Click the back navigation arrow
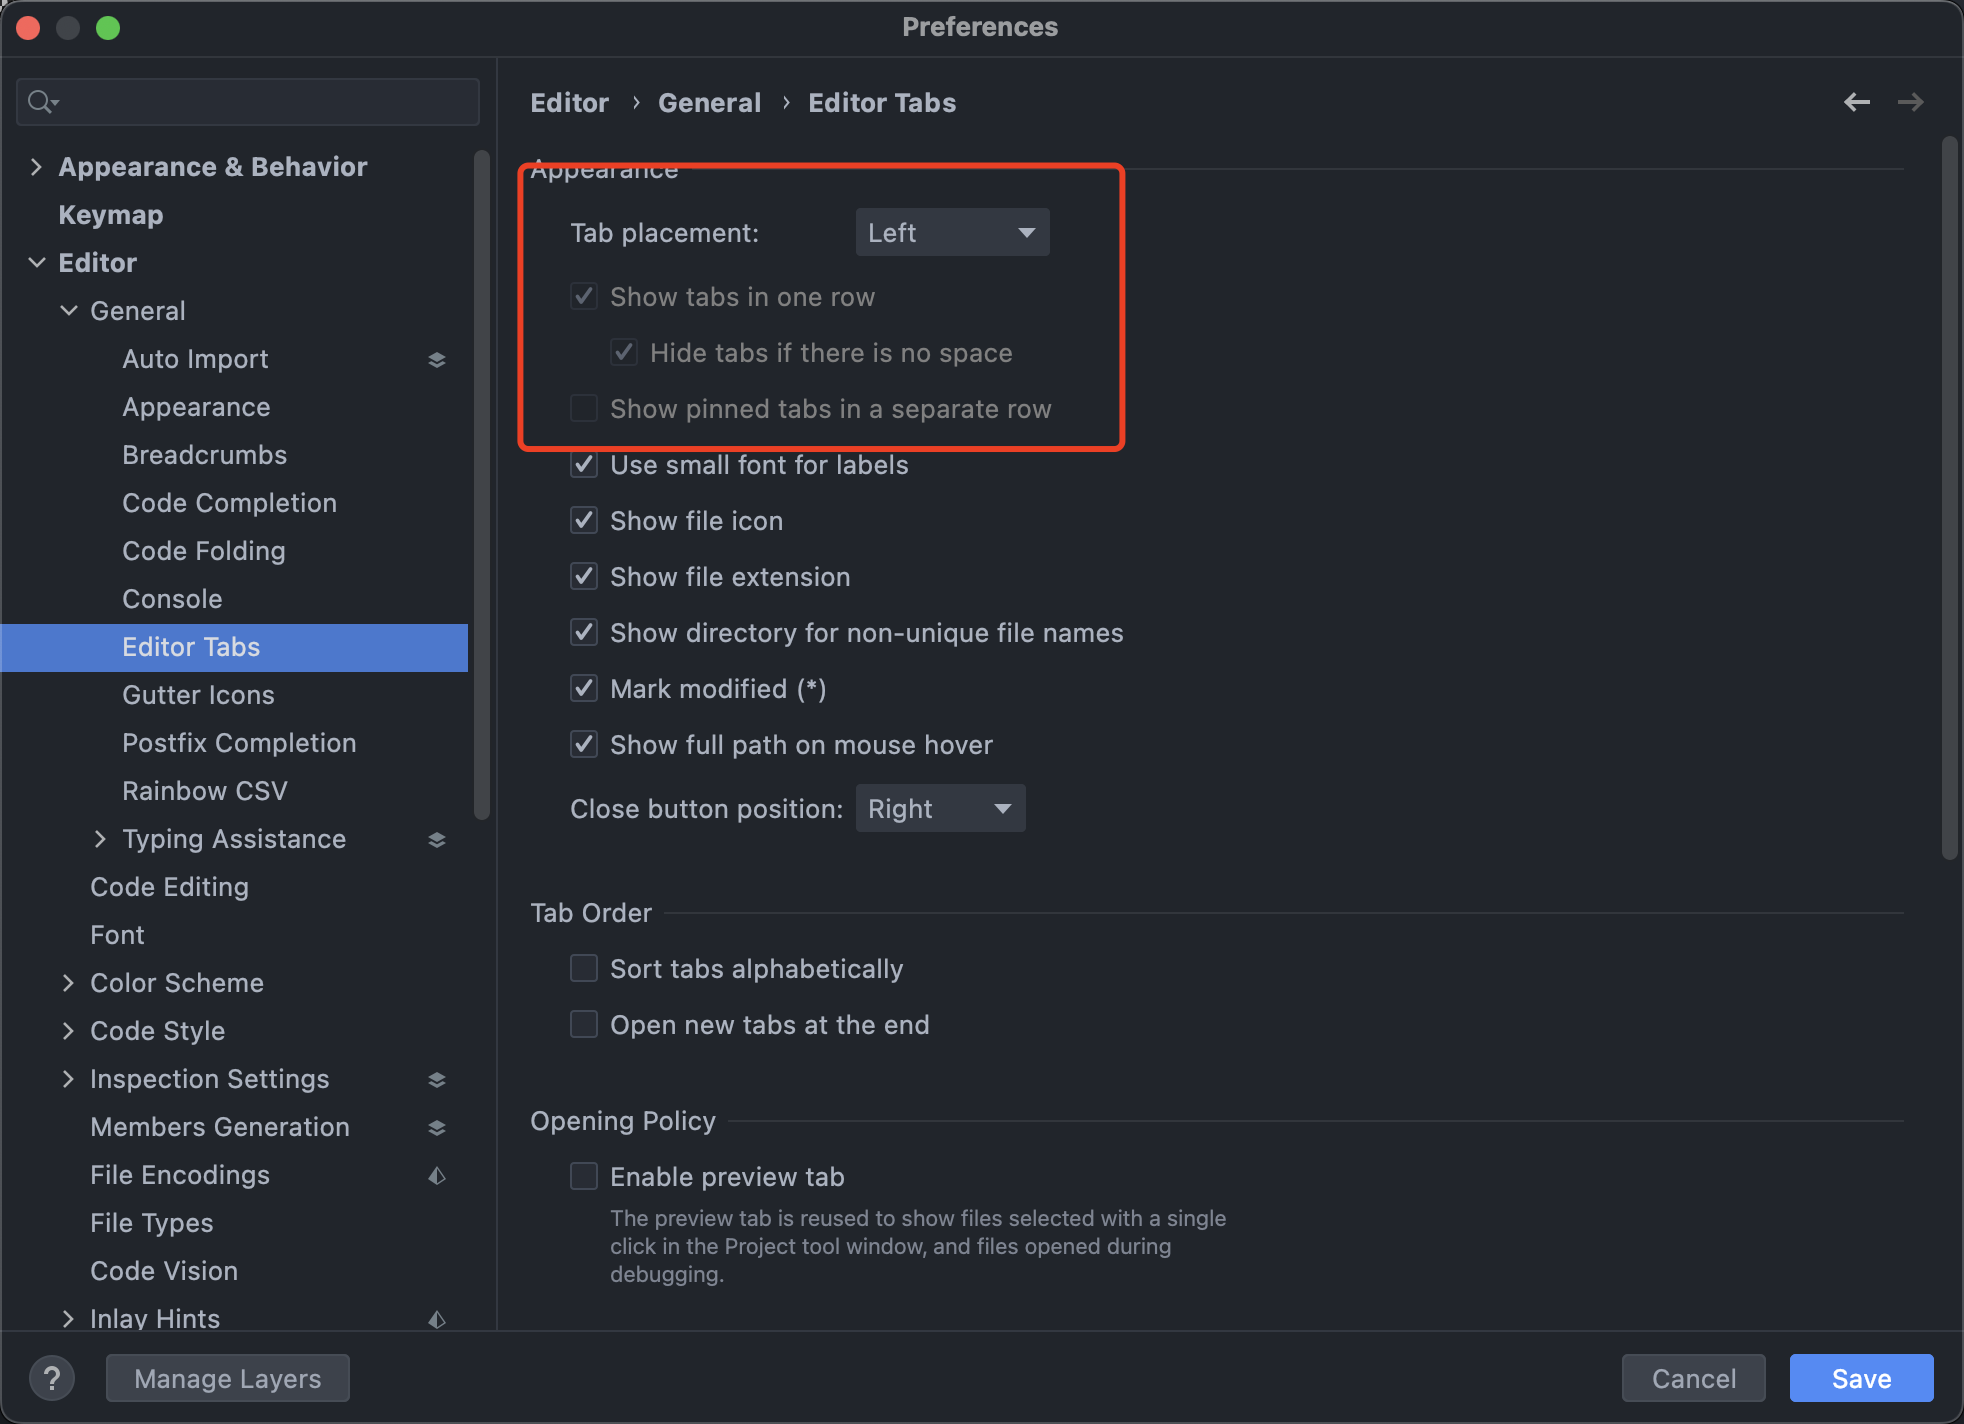Viewport: 1964px width, 1424px height. [1856, 102]
